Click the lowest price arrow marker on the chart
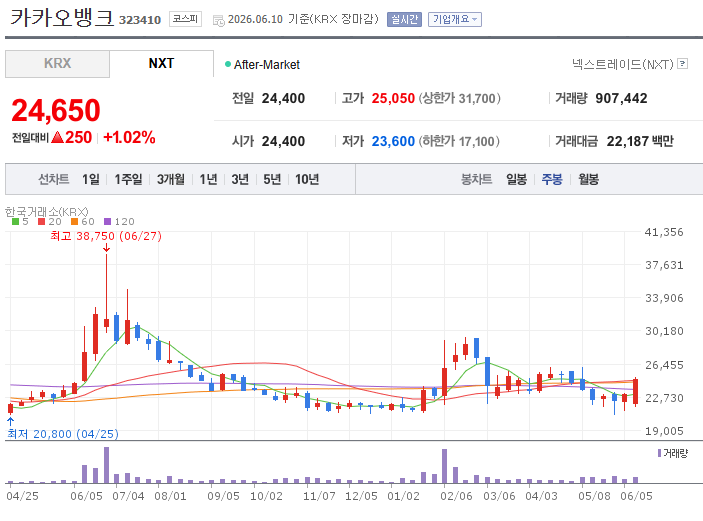This screenshot has width=703, height=521. click(x=10, y=421)
